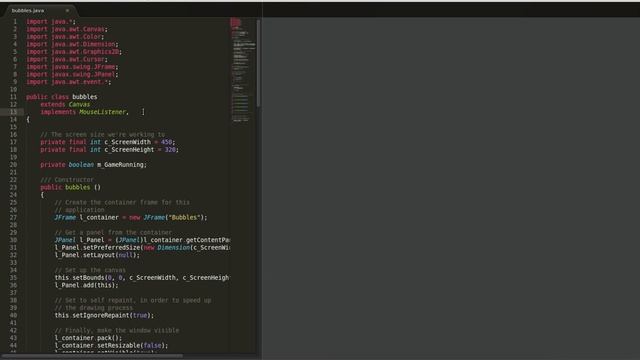The width and height of the screenshot is (640, 360).
Task: Click 'private boolean m_GameRunning;' line
Action: [93, 165]
